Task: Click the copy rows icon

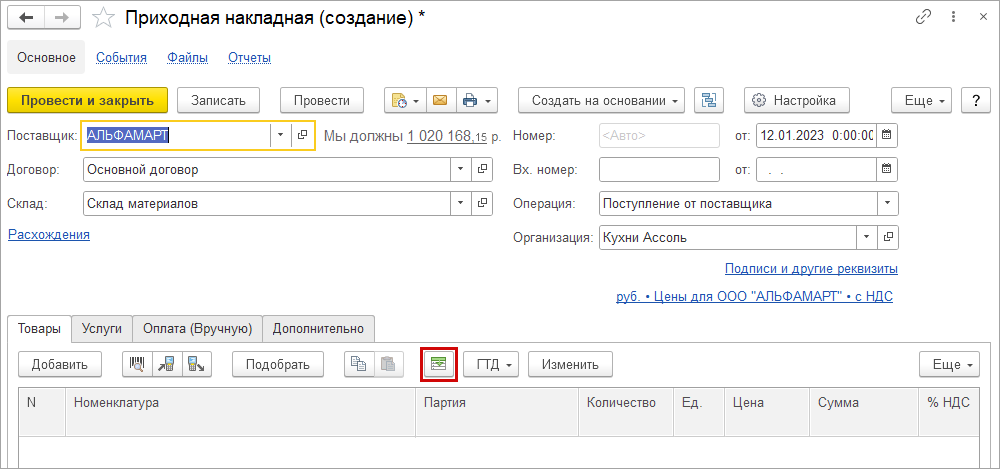Action: 357,365
